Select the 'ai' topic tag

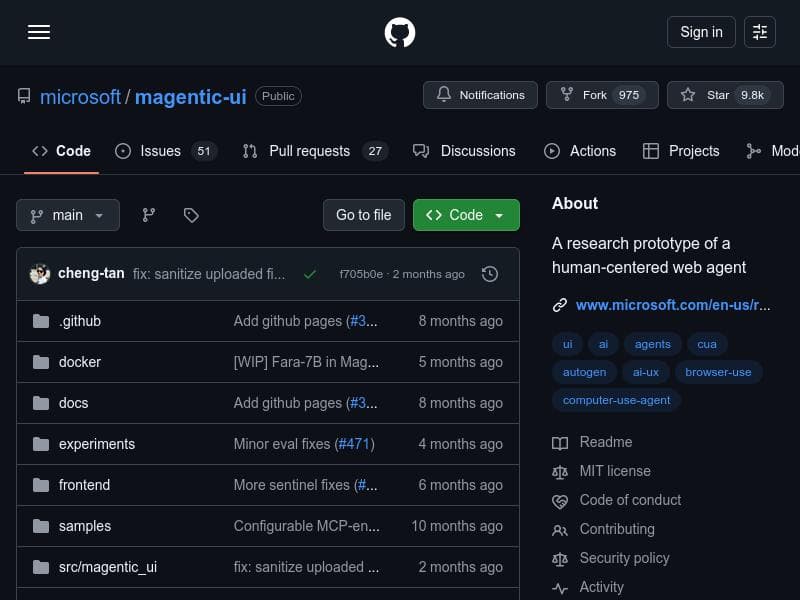pyautogui.click(x=604, y=344)
